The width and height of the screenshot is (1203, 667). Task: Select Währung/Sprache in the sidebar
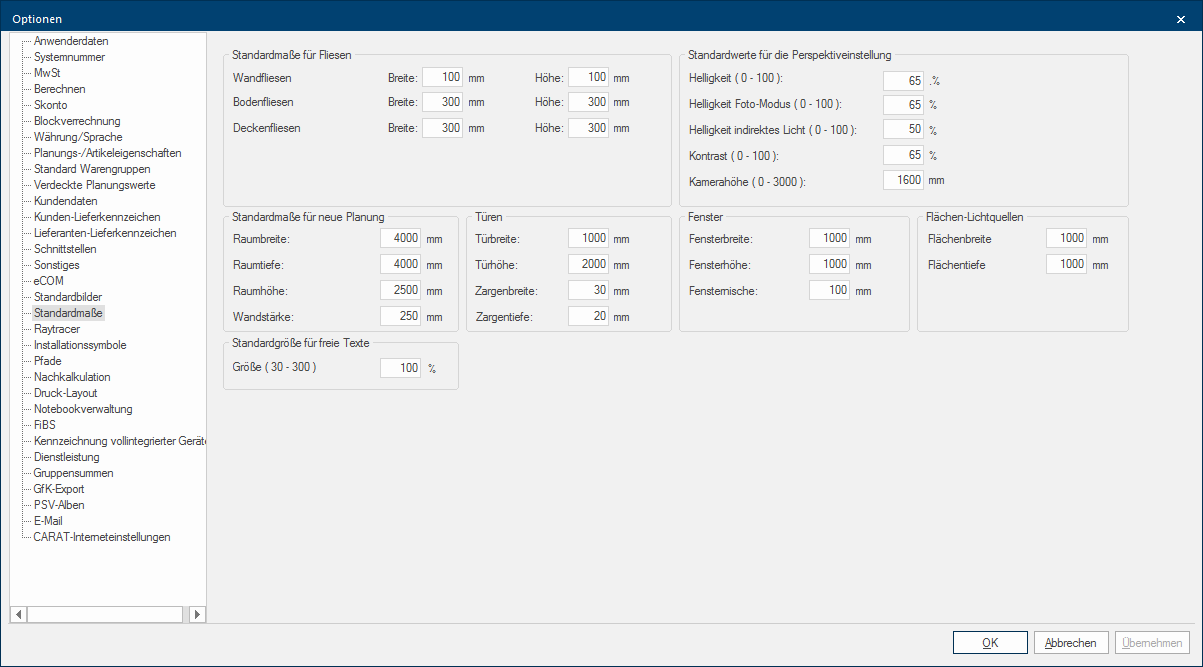click(77, 137)
